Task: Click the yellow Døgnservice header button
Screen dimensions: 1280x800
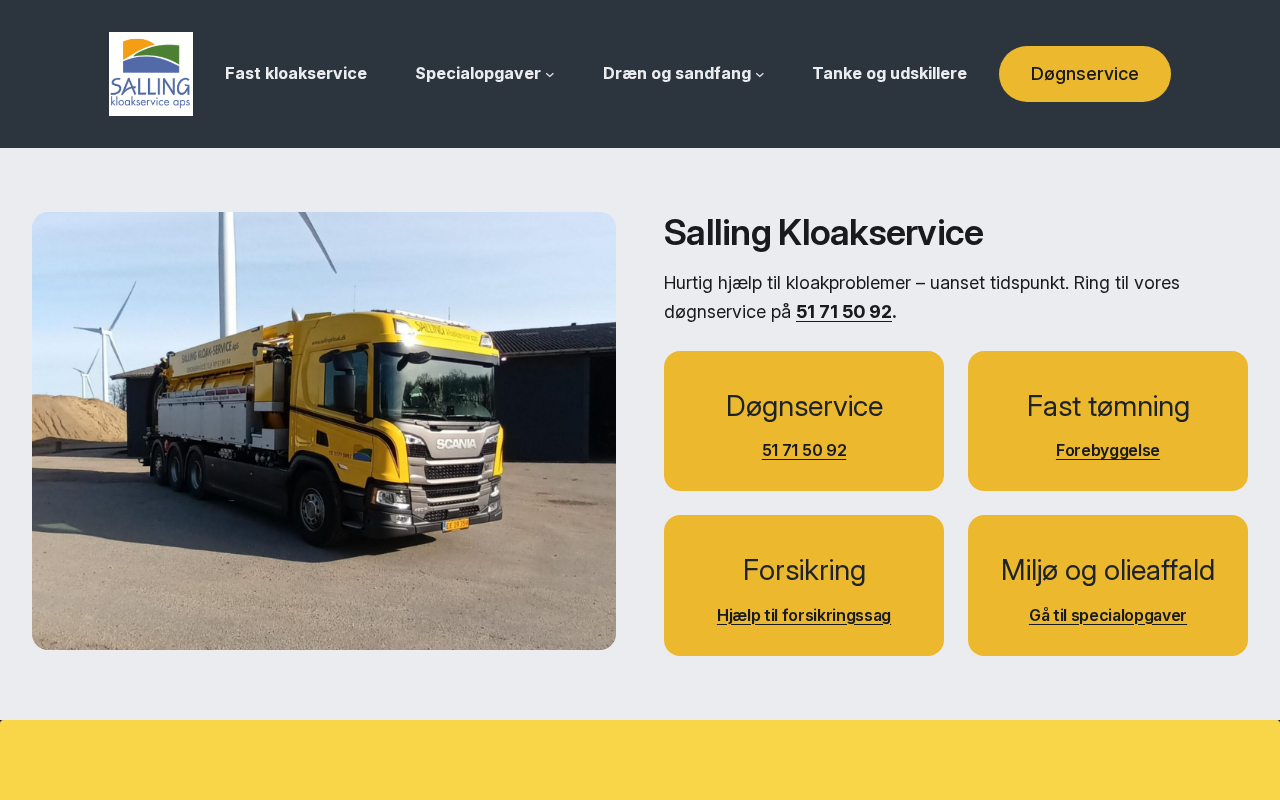Action: pos(1085,74)
